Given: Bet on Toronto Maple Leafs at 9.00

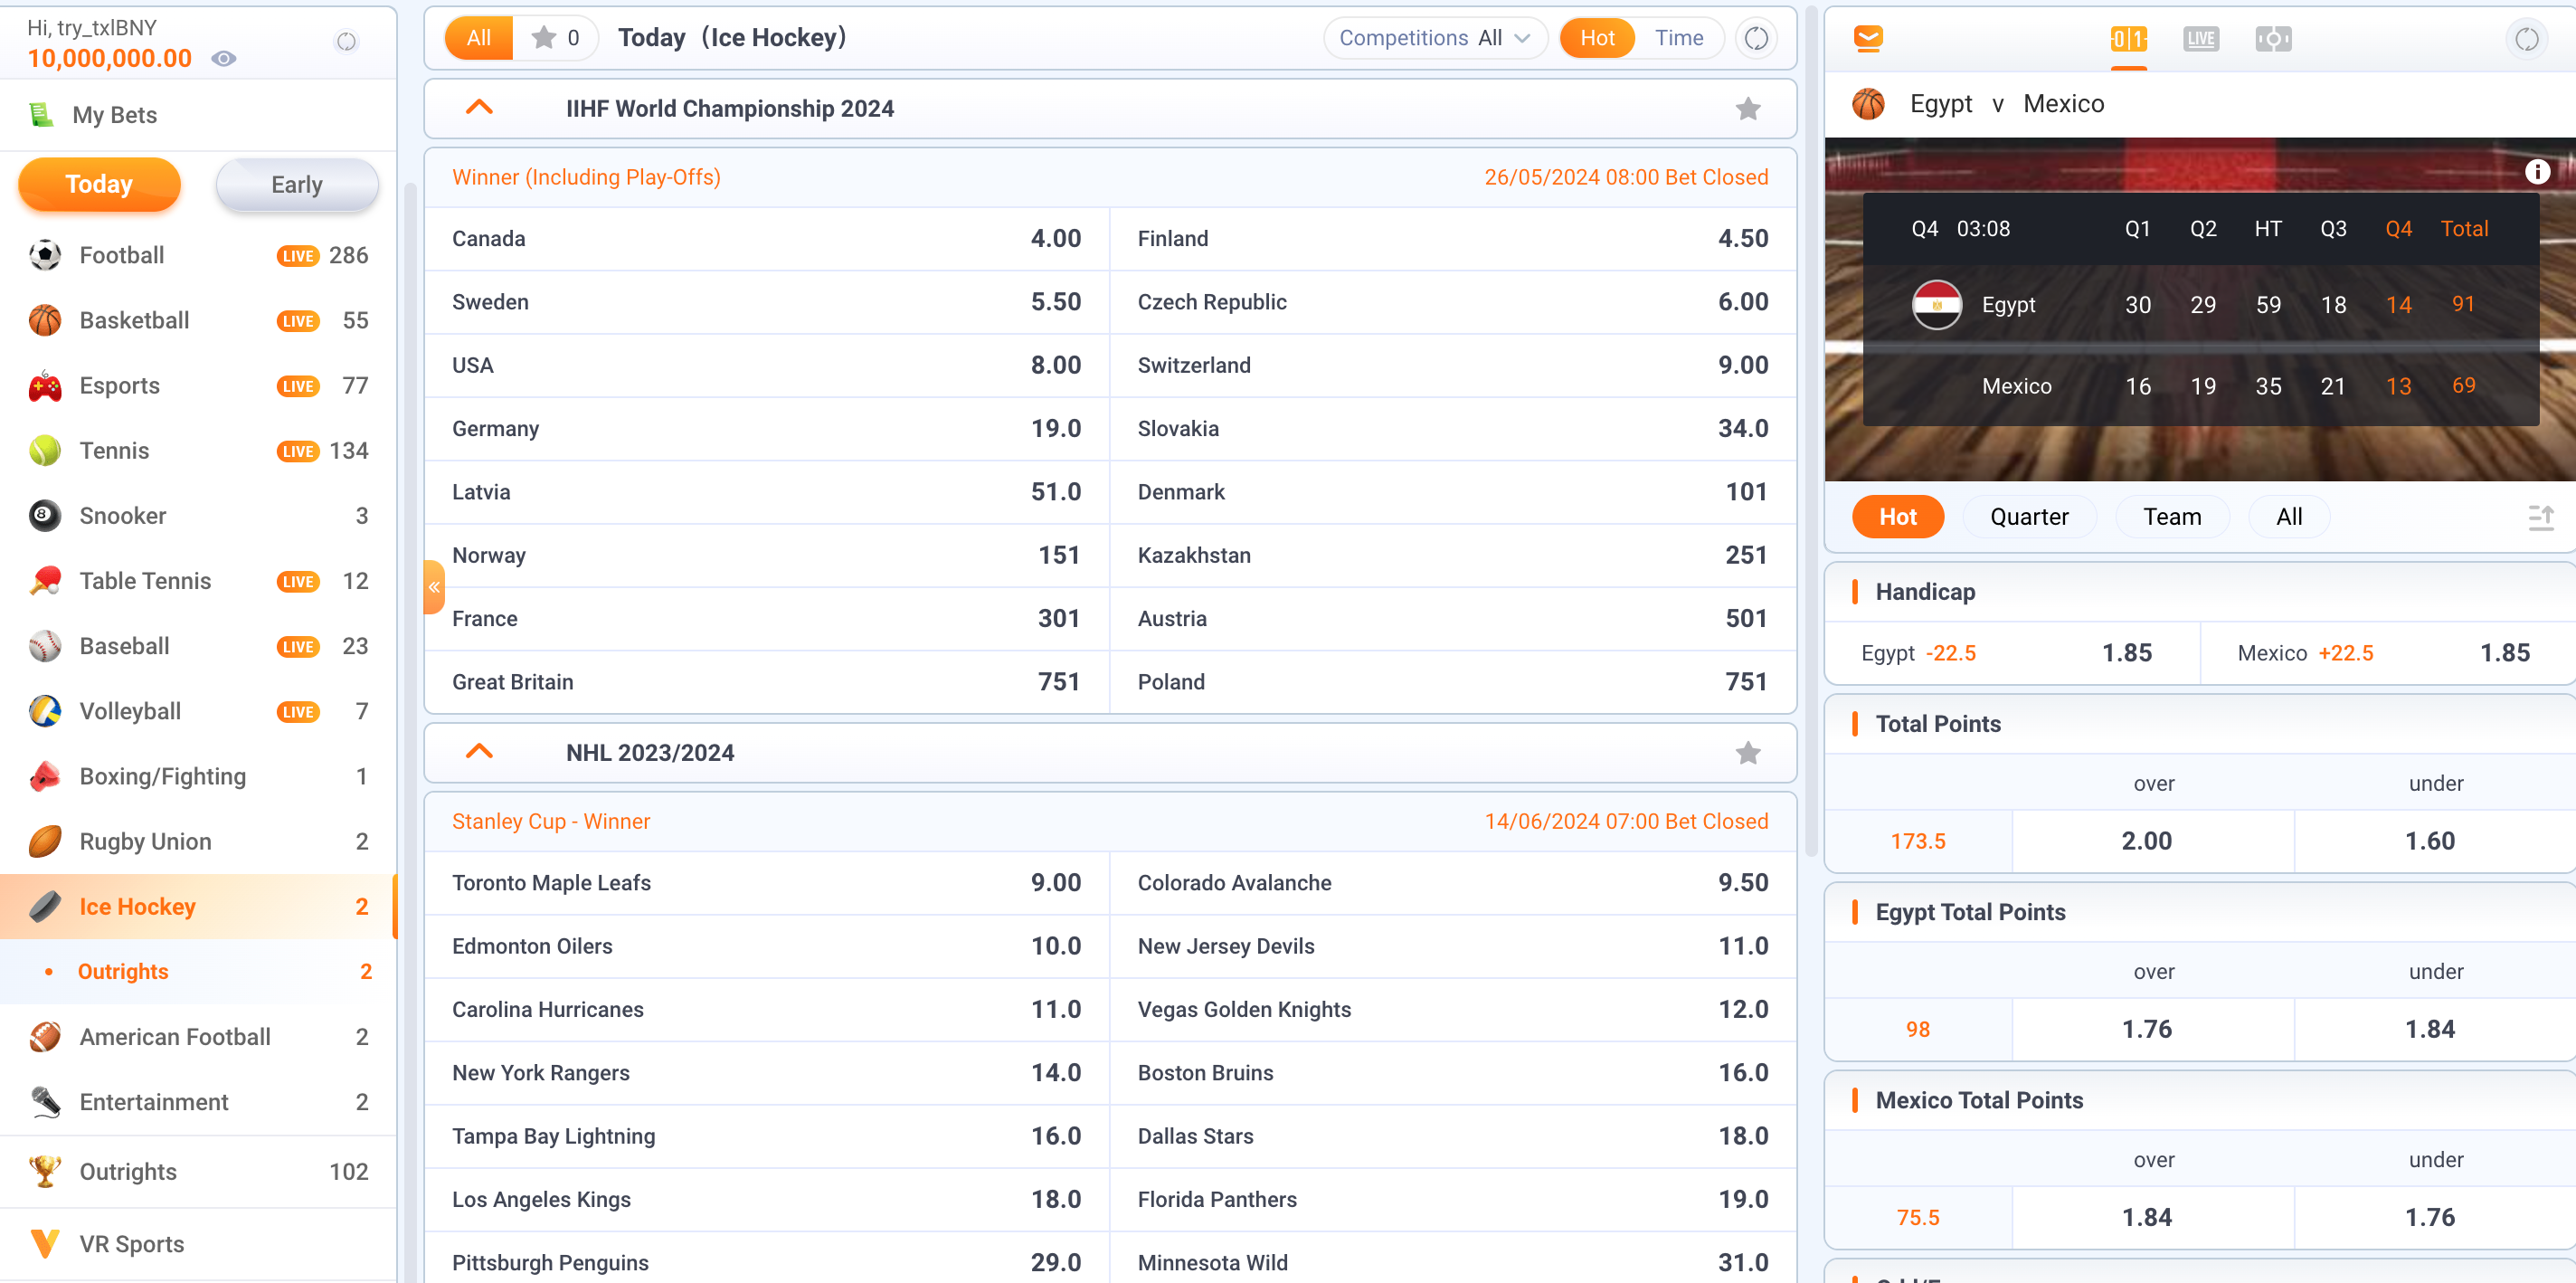Looking at the screenshot, I should 767,882.
